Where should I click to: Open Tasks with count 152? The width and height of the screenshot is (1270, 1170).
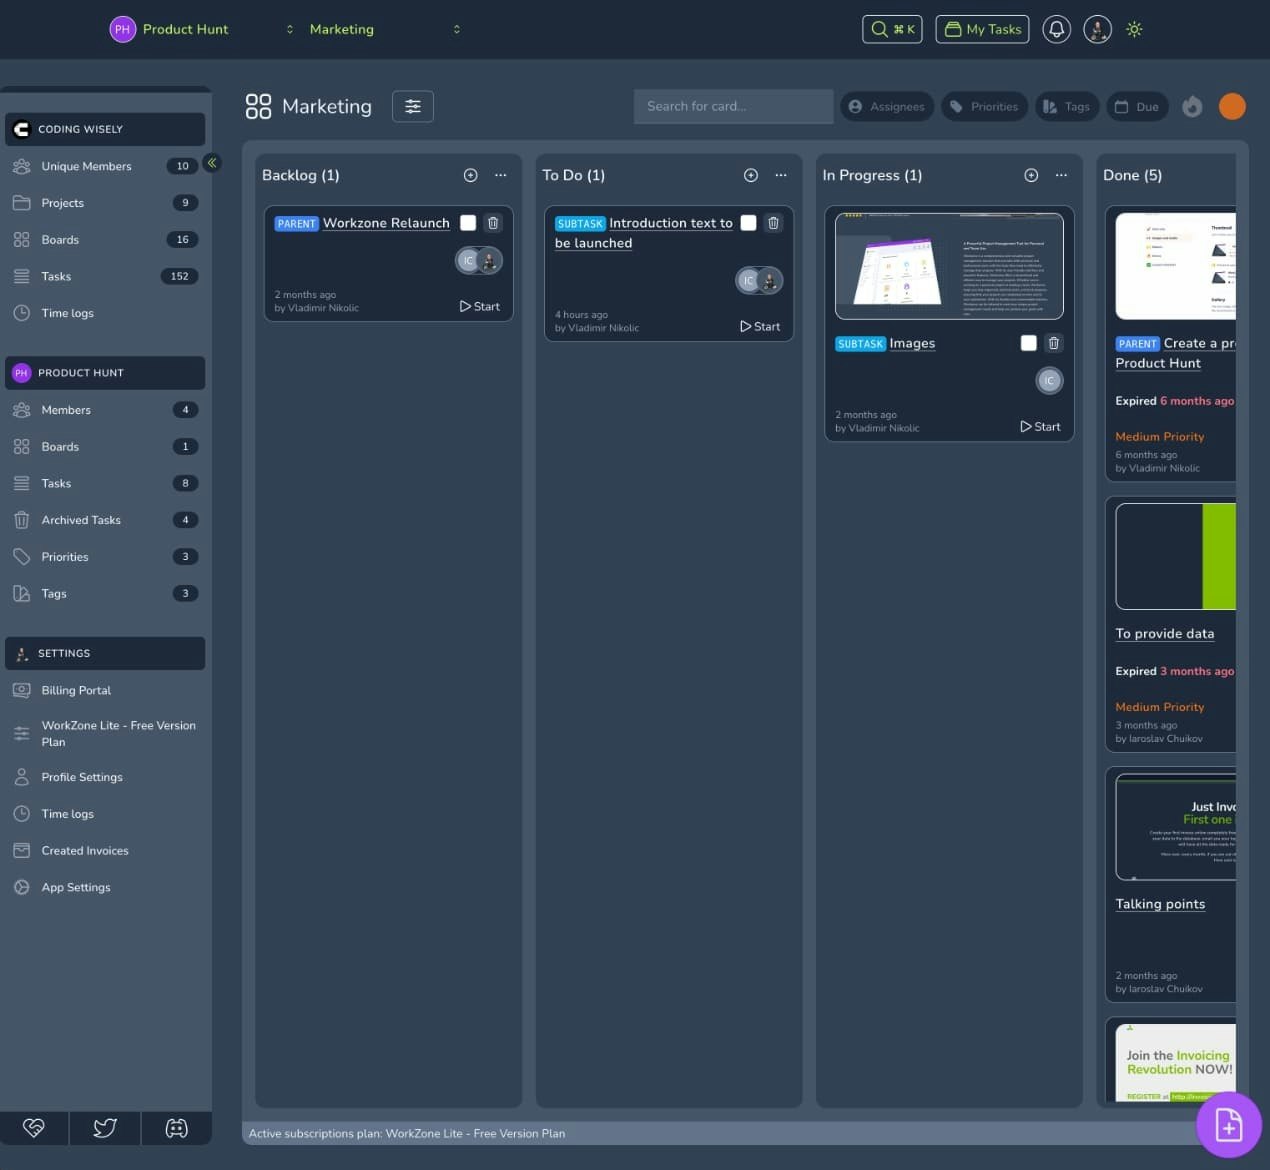105,276
